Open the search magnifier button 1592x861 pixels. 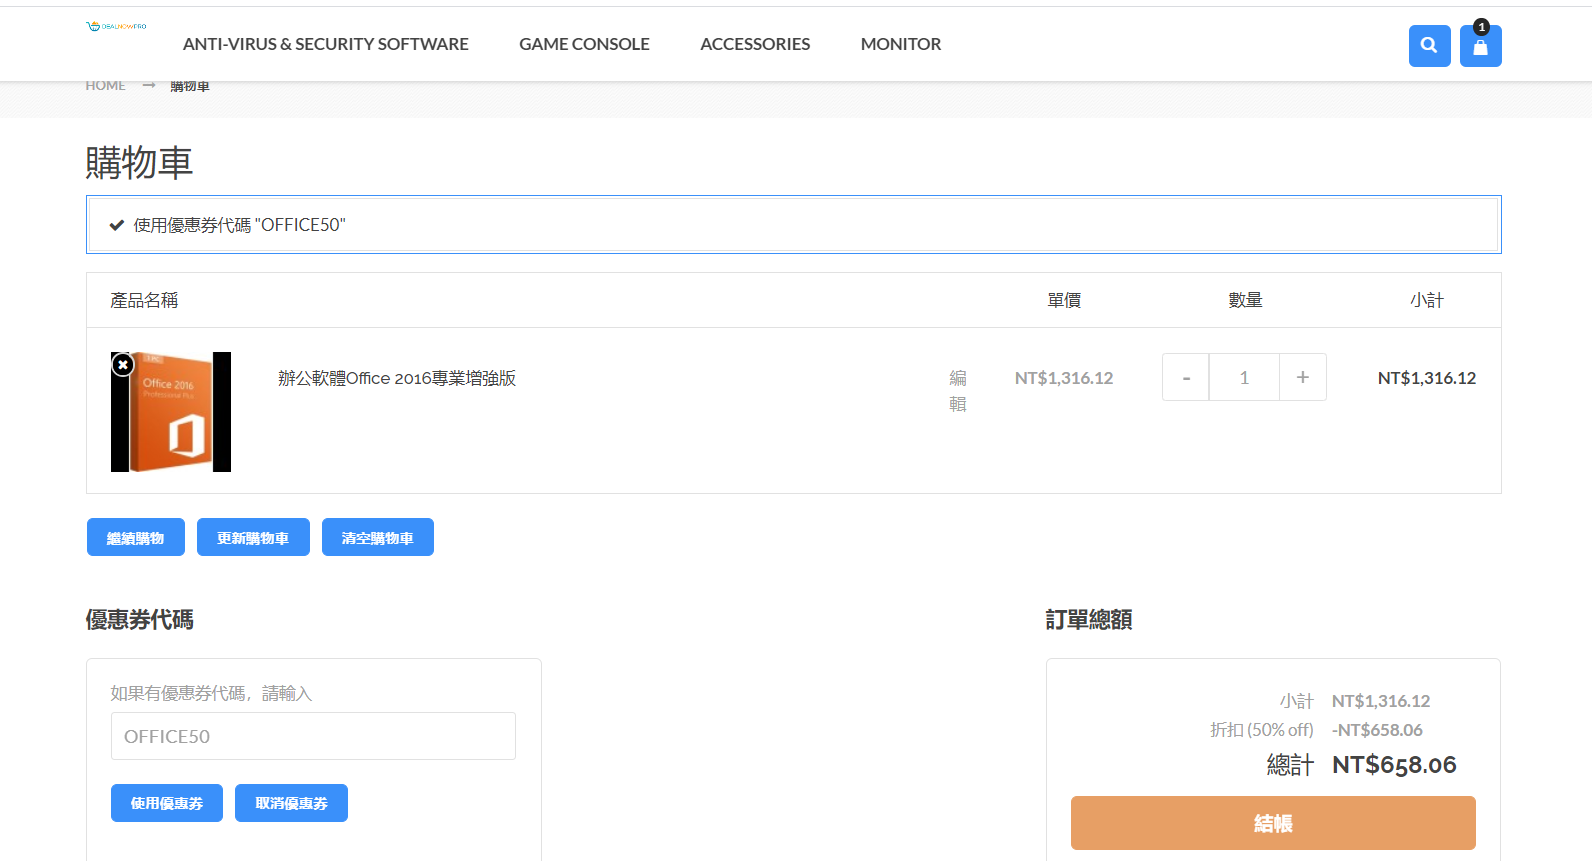pos(1429,46)
